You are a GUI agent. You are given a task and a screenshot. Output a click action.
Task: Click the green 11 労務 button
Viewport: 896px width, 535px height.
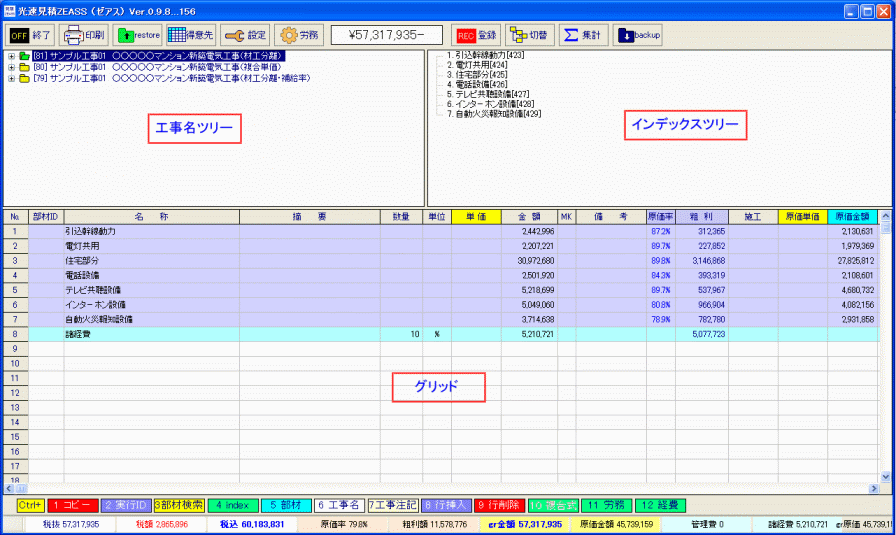(607, 505)
